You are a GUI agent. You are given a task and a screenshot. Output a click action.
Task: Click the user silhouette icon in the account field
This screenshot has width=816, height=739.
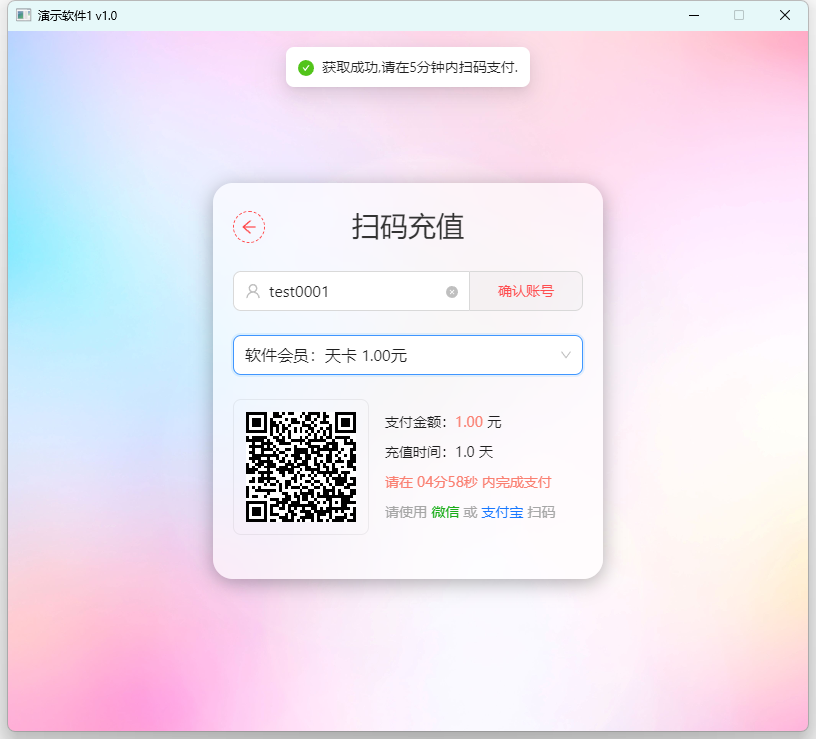click(x=253, y=291)
